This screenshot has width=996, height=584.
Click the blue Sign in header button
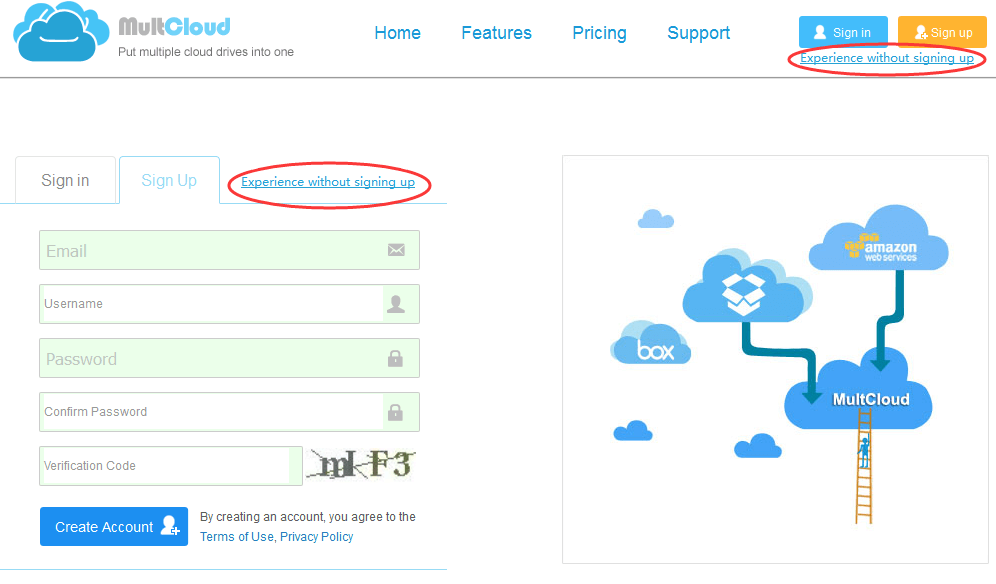click(843, 32)
